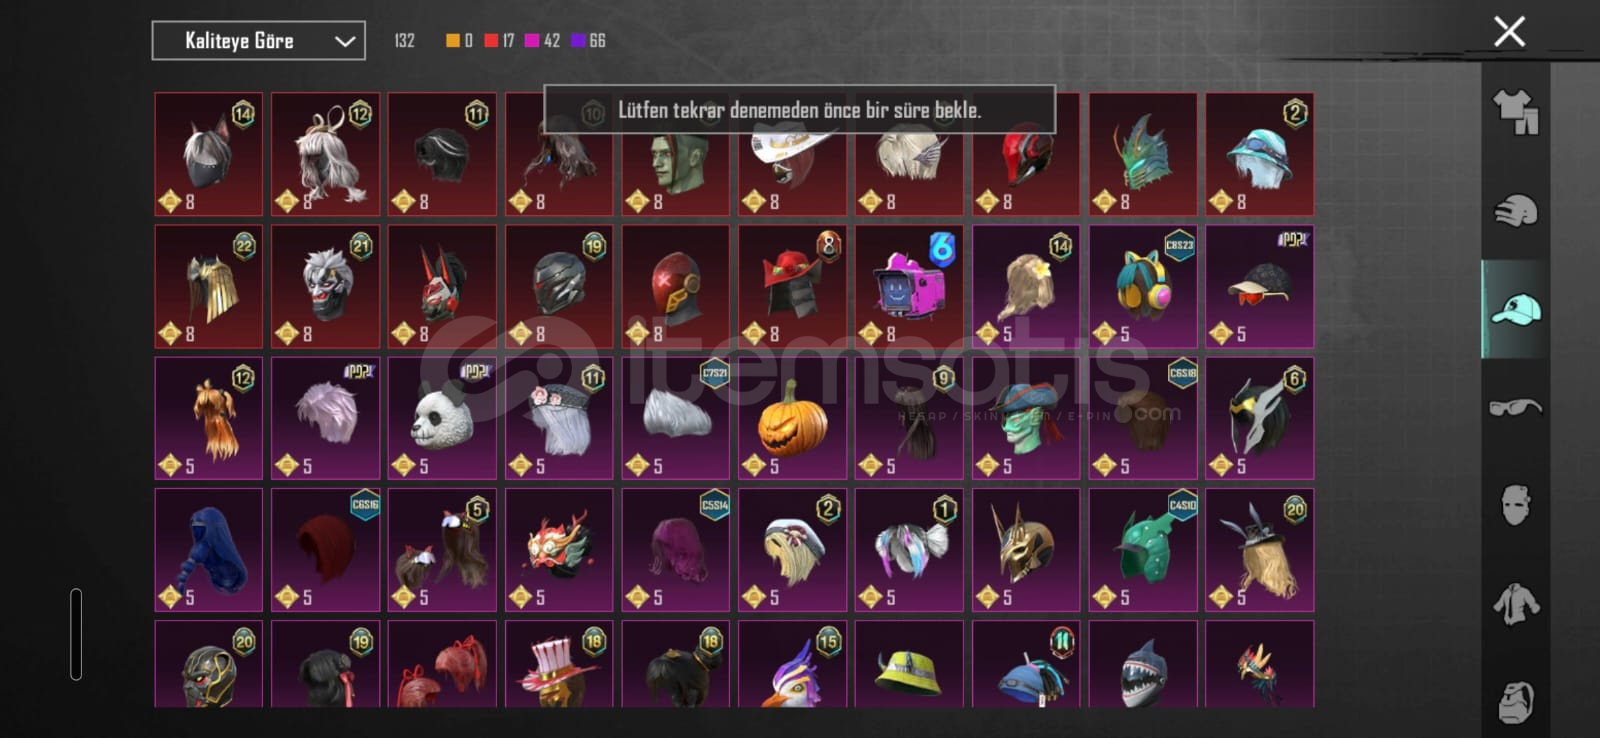
Task: Open the outfit sets category icon
Action: click(x=1515, y=112)
